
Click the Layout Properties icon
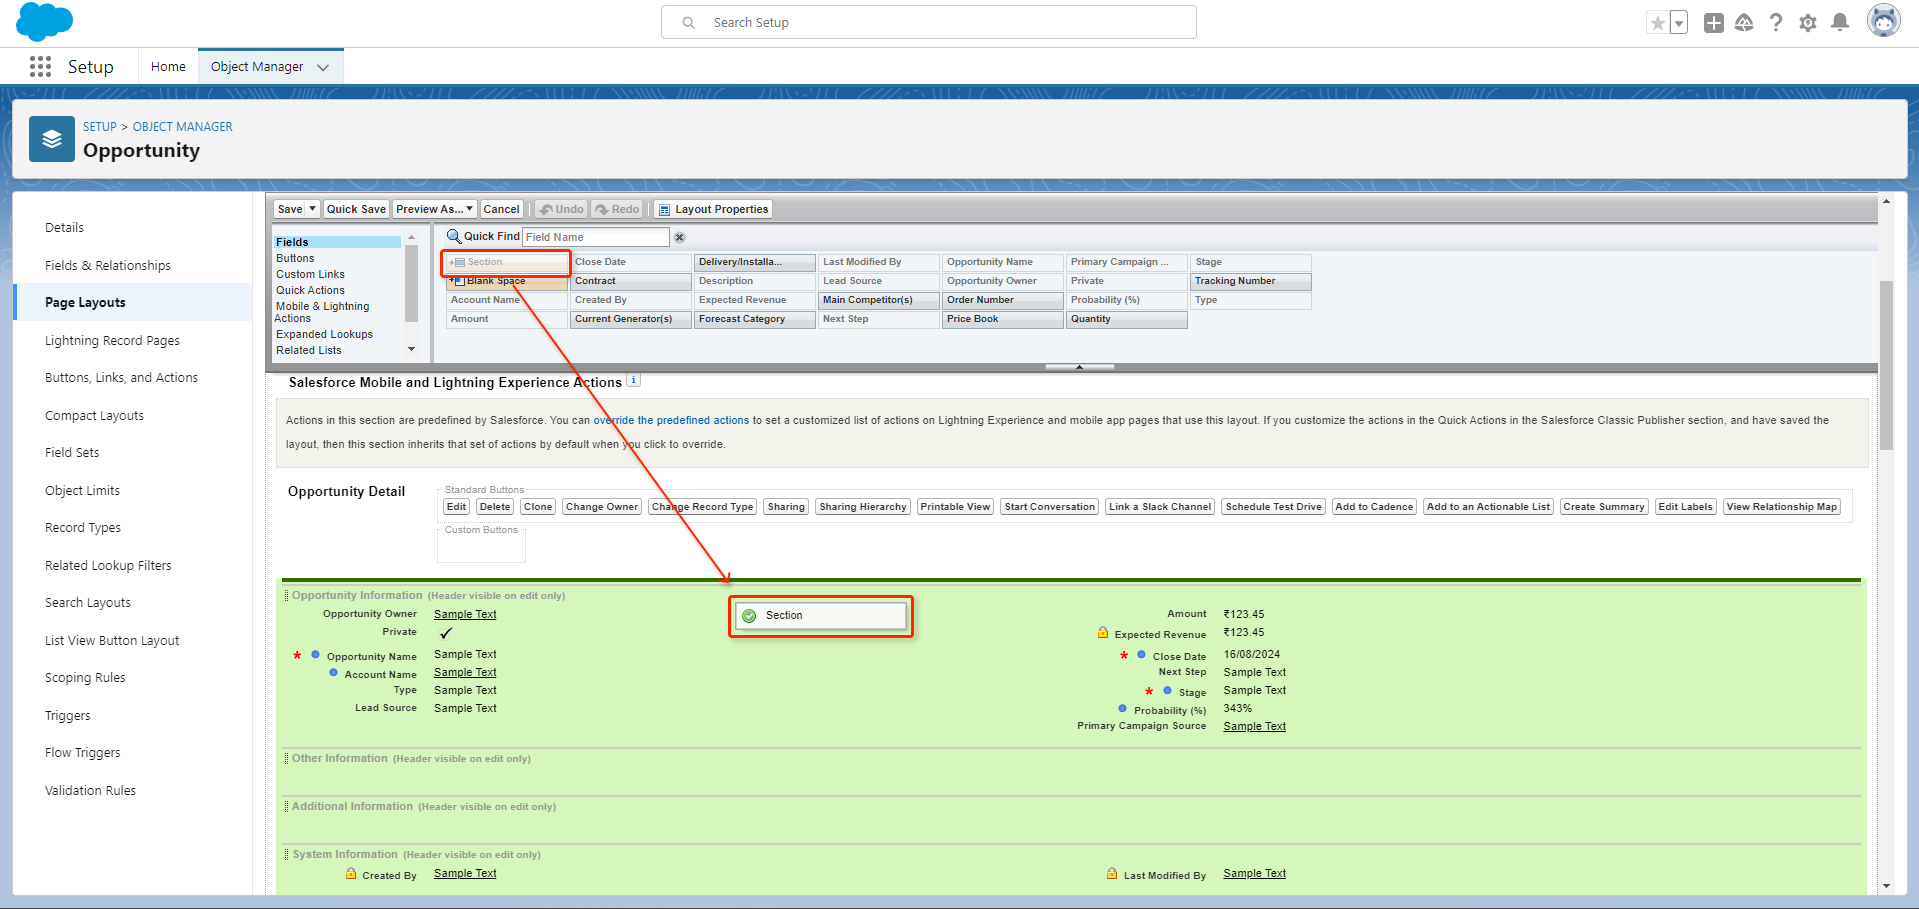click(665, 210)
